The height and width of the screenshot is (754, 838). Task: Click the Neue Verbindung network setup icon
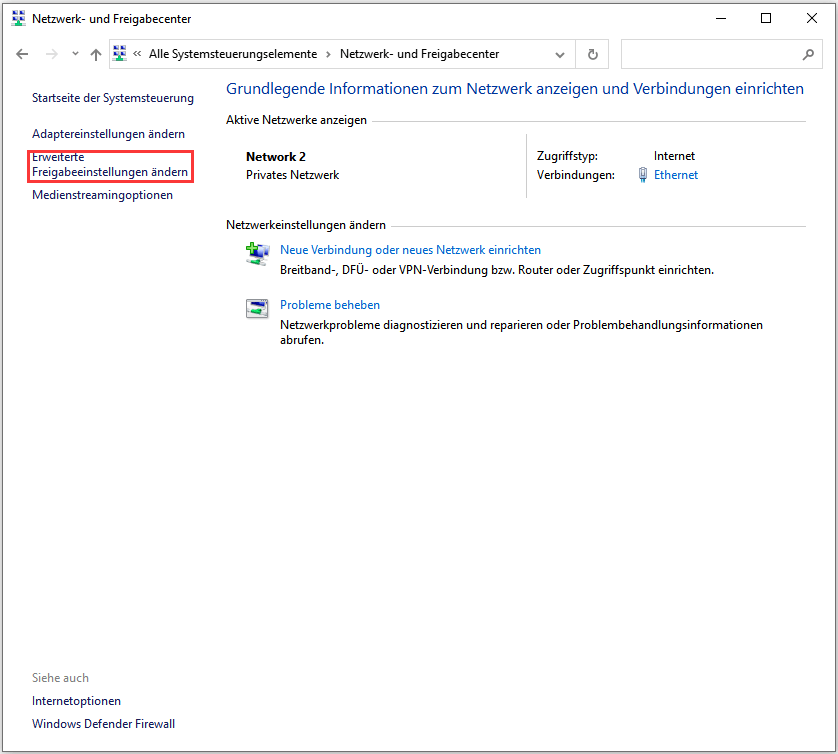point(257,254)
